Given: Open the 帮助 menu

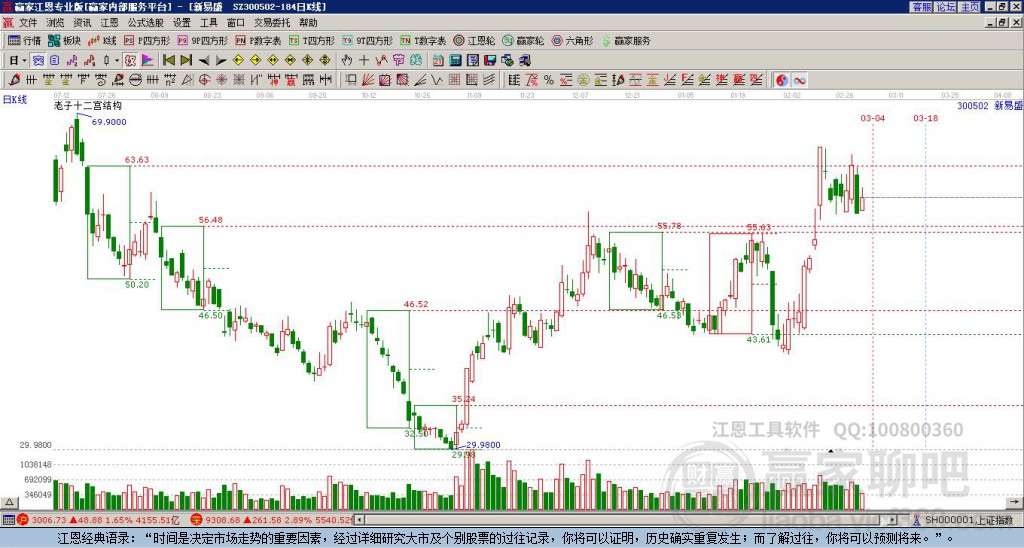Looking at the screenshot, I should pos(308,23).
